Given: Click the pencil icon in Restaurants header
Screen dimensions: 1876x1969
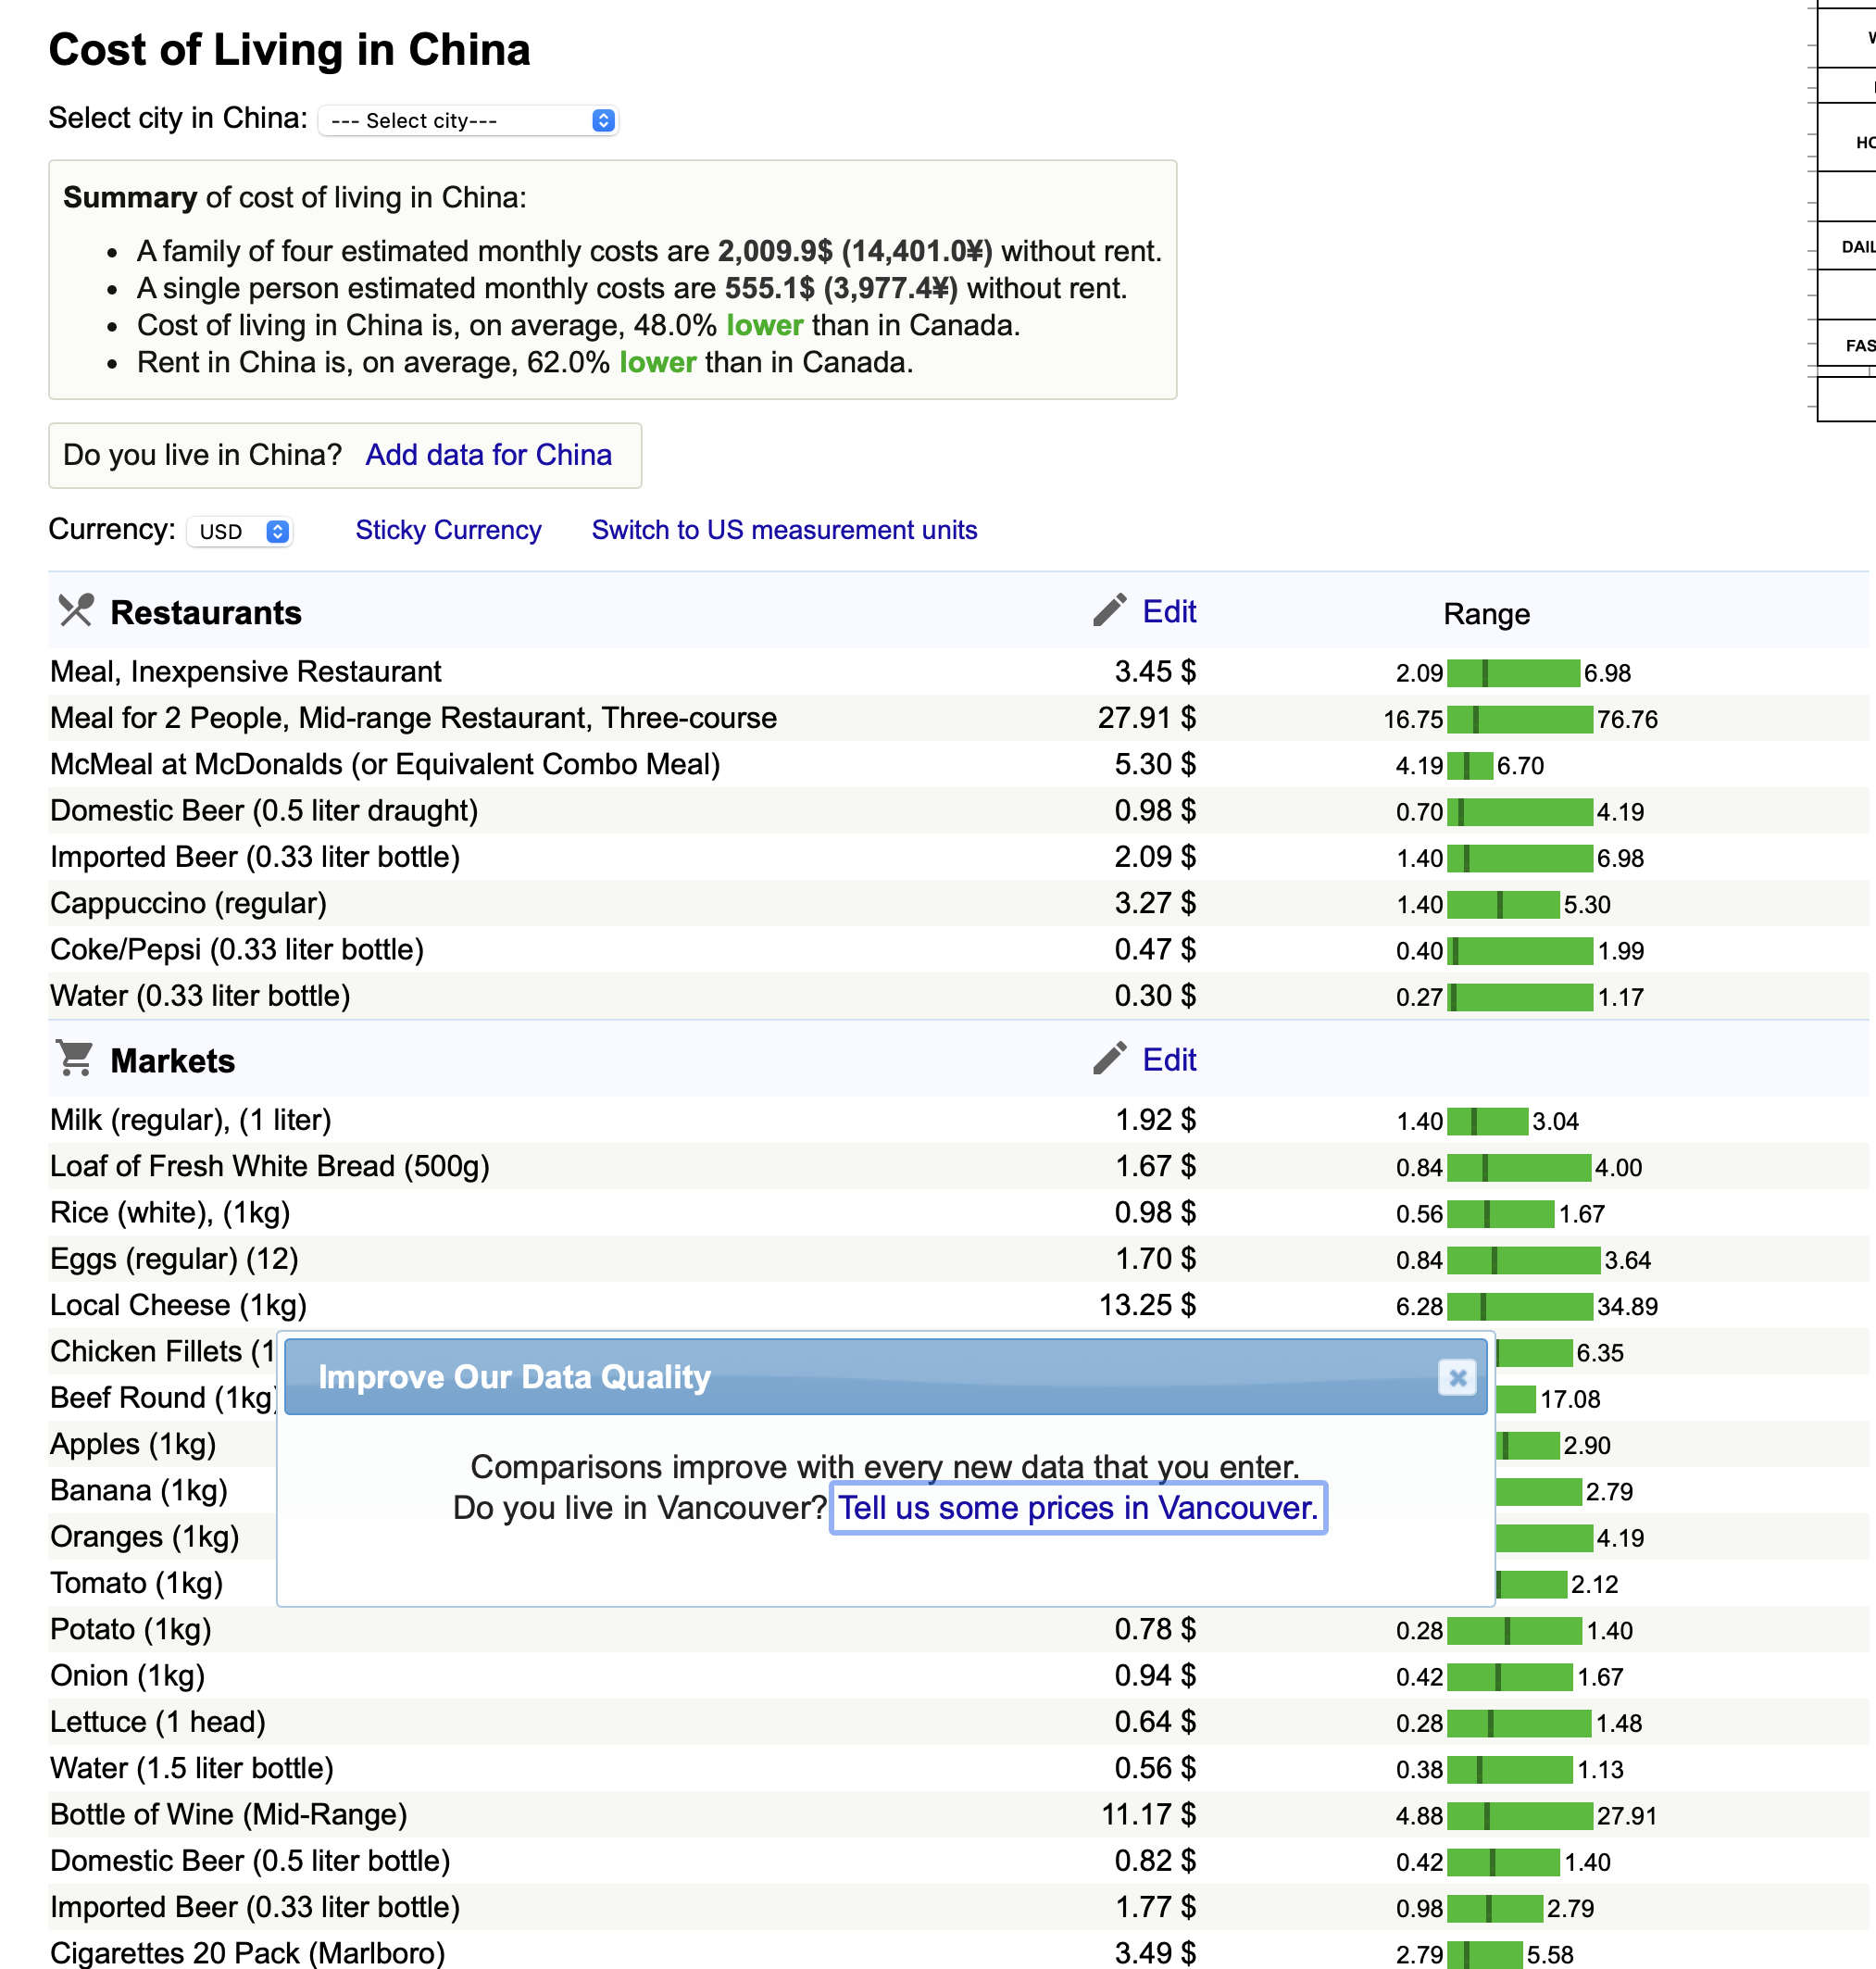Looking at the screenshot, I should (1109, 610).
